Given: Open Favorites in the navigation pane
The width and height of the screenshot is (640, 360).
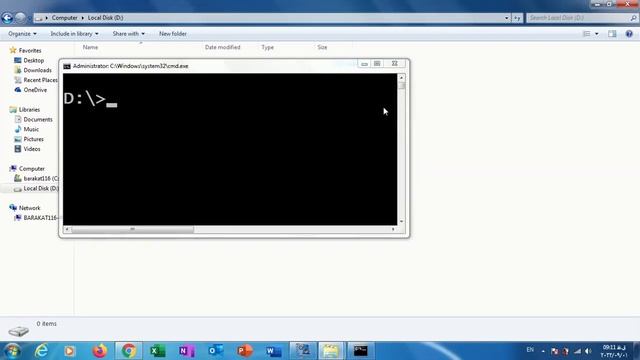Looking at the screenshot, I should coord(30,51).
